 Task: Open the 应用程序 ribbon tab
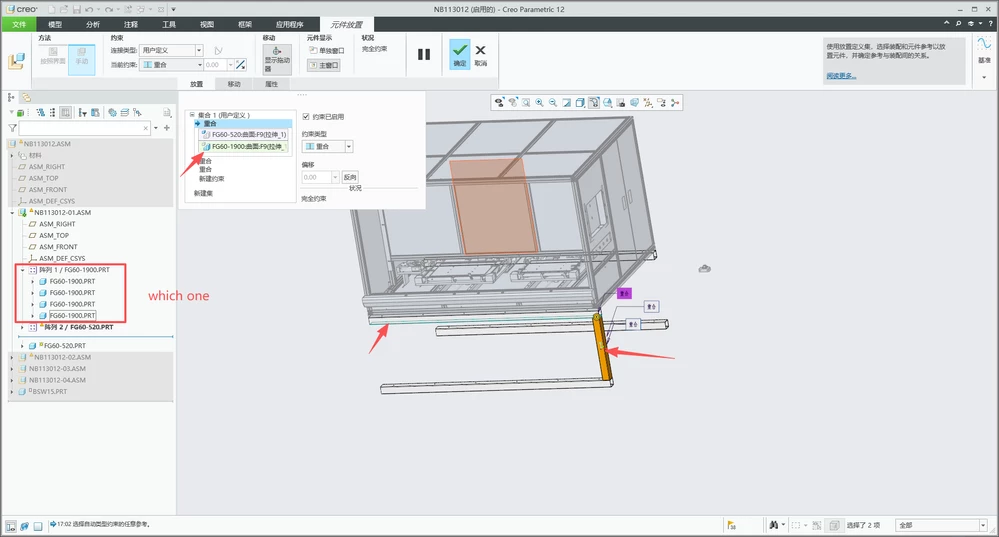pos(290,24)
